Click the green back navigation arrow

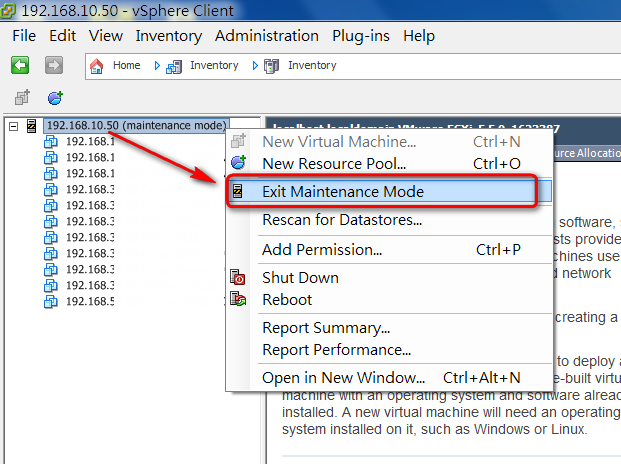click(x=20, y=66)
